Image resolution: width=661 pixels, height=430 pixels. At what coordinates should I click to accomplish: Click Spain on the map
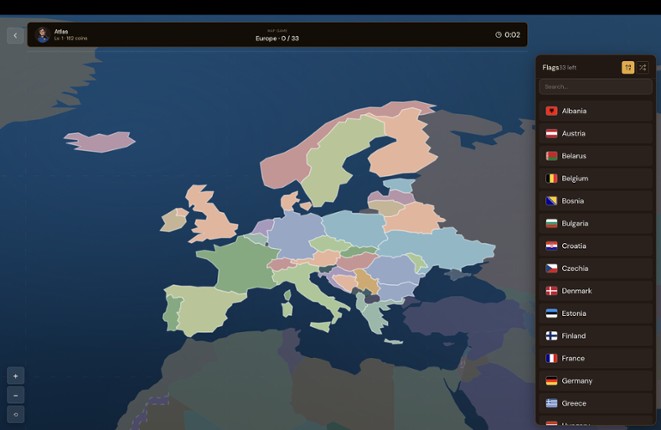tap(202, 311)
